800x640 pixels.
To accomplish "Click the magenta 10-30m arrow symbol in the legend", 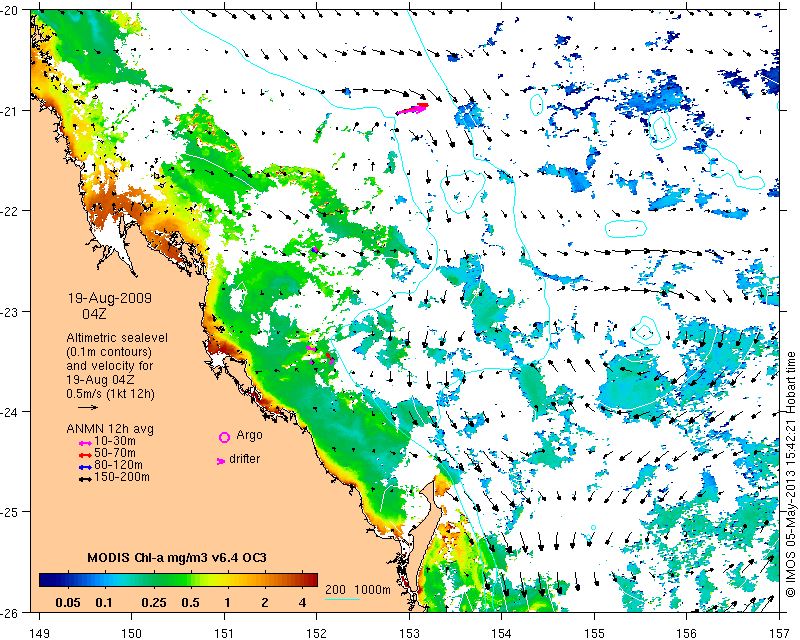I will tap(85, 443).
